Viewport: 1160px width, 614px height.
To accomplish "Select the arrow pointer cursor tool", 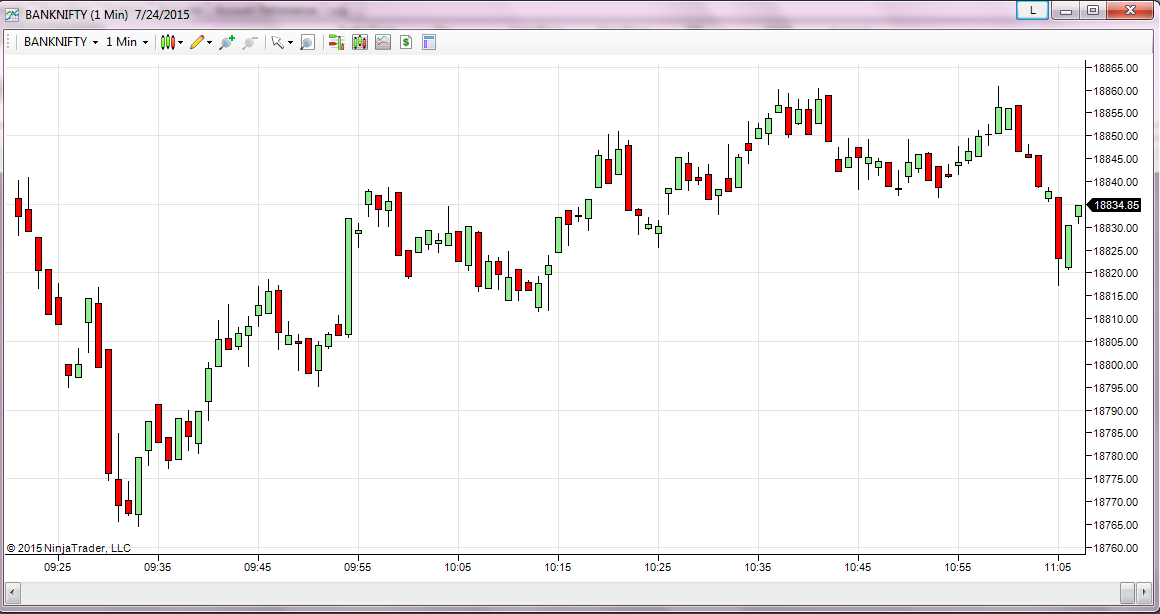I will pos(277,42).
